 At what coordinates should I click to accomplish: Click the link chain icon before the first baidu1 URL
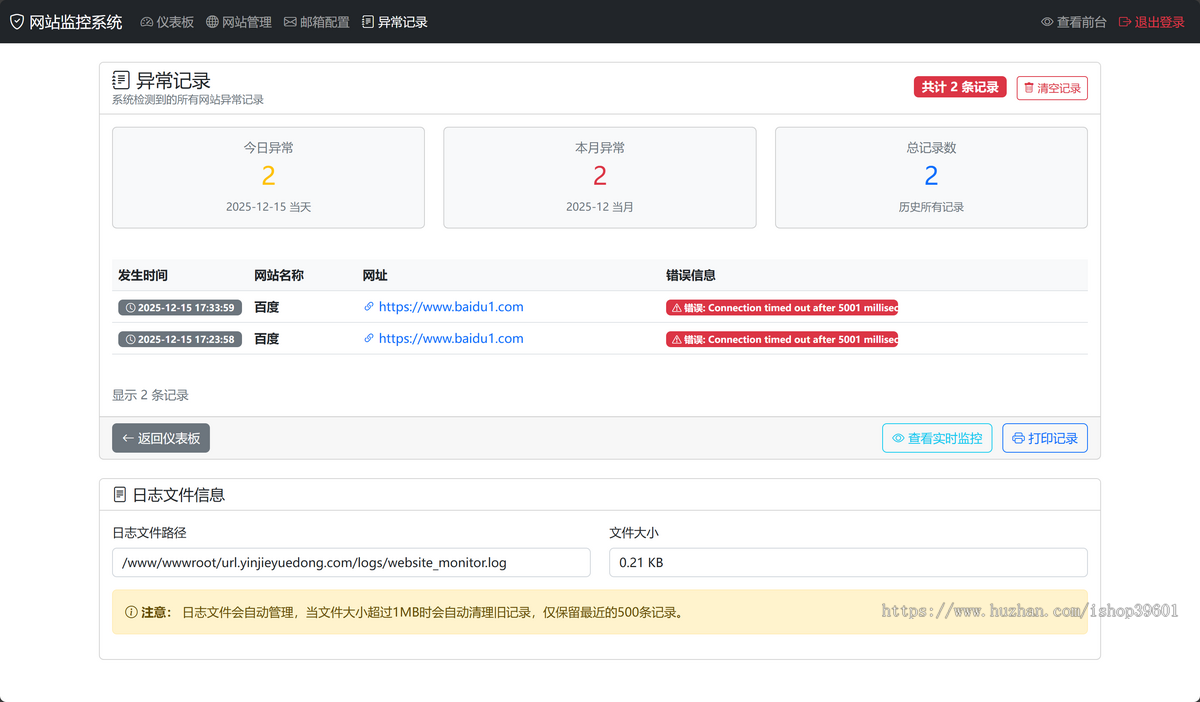point(369,307)
